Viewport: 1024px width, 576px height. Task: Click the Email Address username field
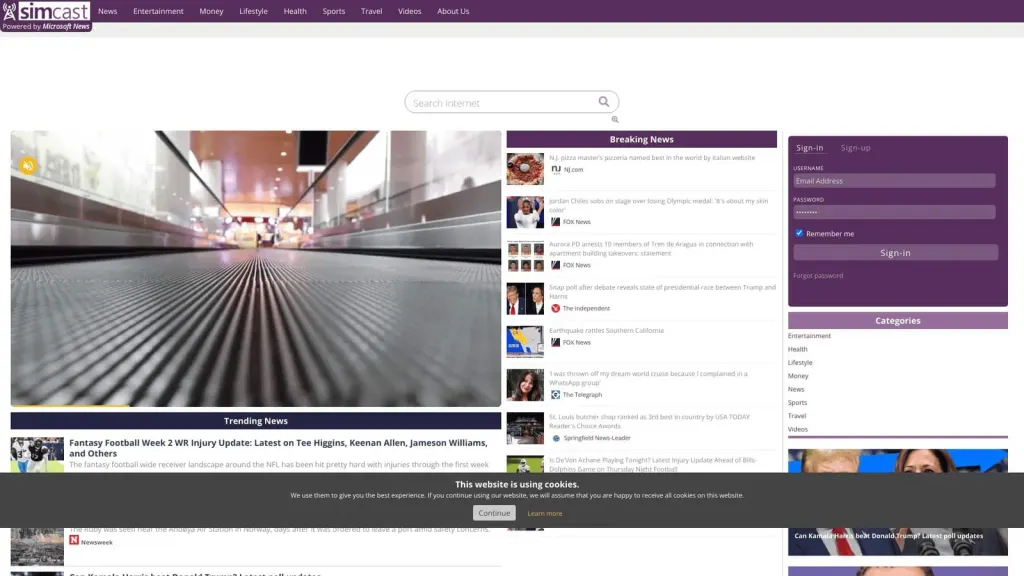tap(894, 181)
